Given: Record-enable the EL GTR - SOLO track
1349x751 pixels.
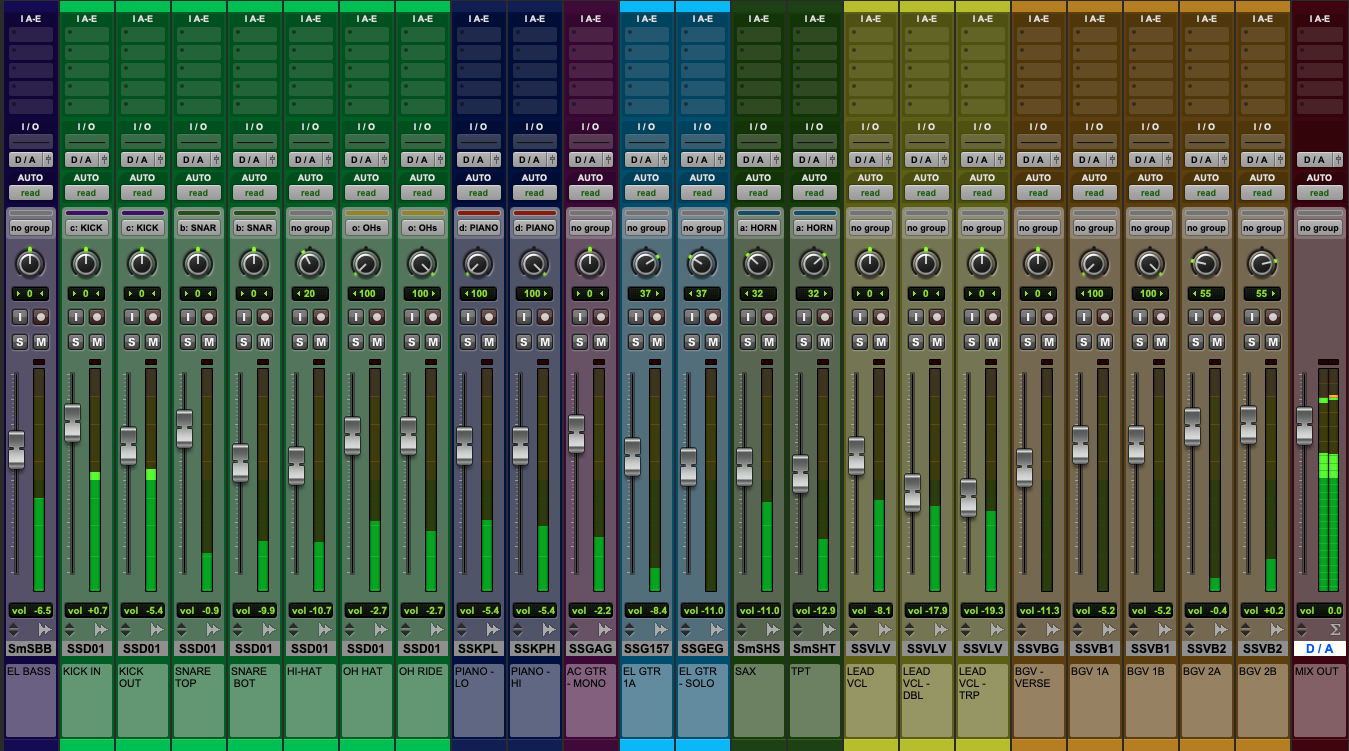Looking at the screenshot, I should [x=713, y=316].
